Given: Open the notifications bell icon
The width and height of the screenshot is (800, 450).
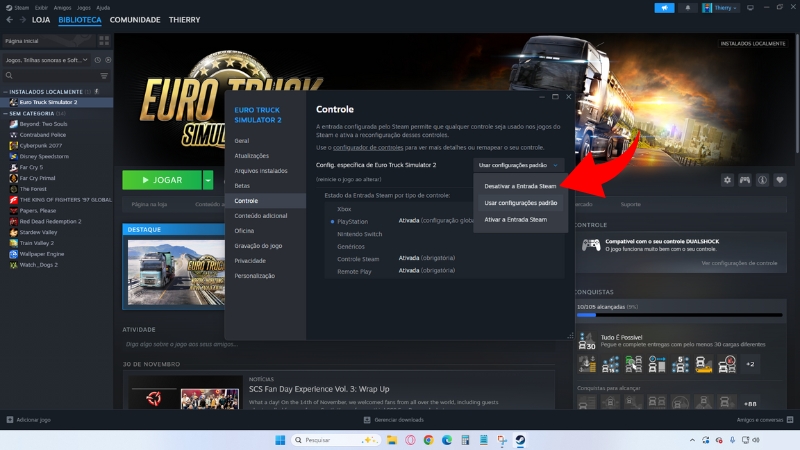Looking at the screenshot, I should (688, 8).
